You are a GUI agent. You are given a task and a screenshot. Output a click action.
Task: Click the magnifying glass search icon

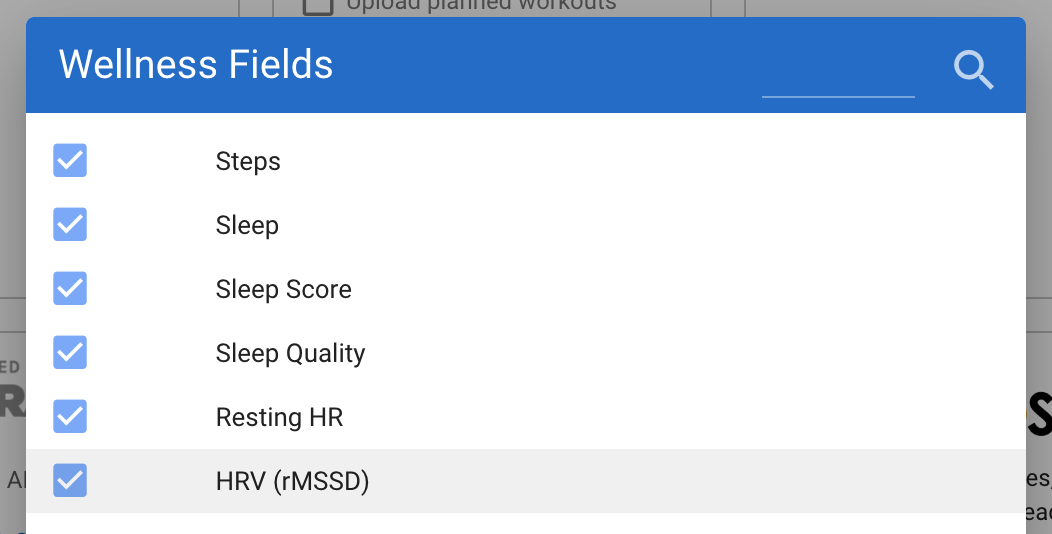pyautogui.click(x=973, y=70)
